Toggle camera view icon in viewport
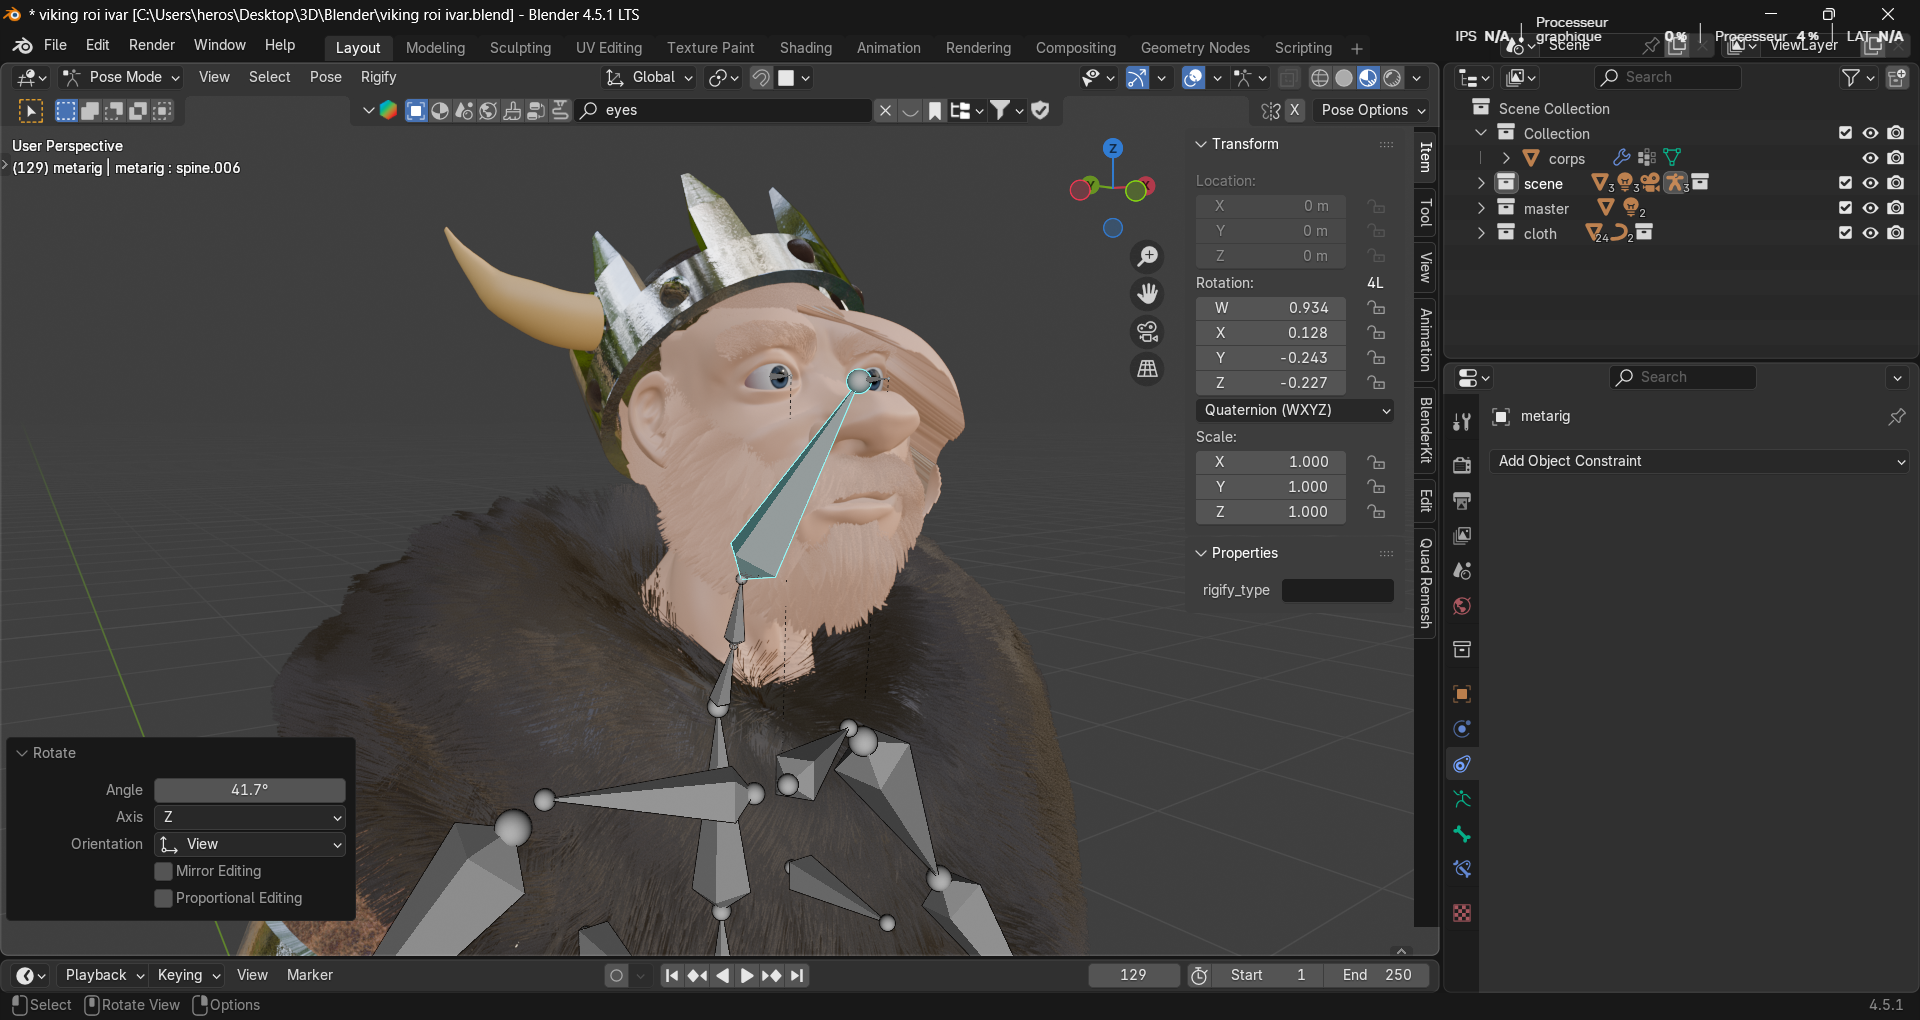 click(1147, 331)
